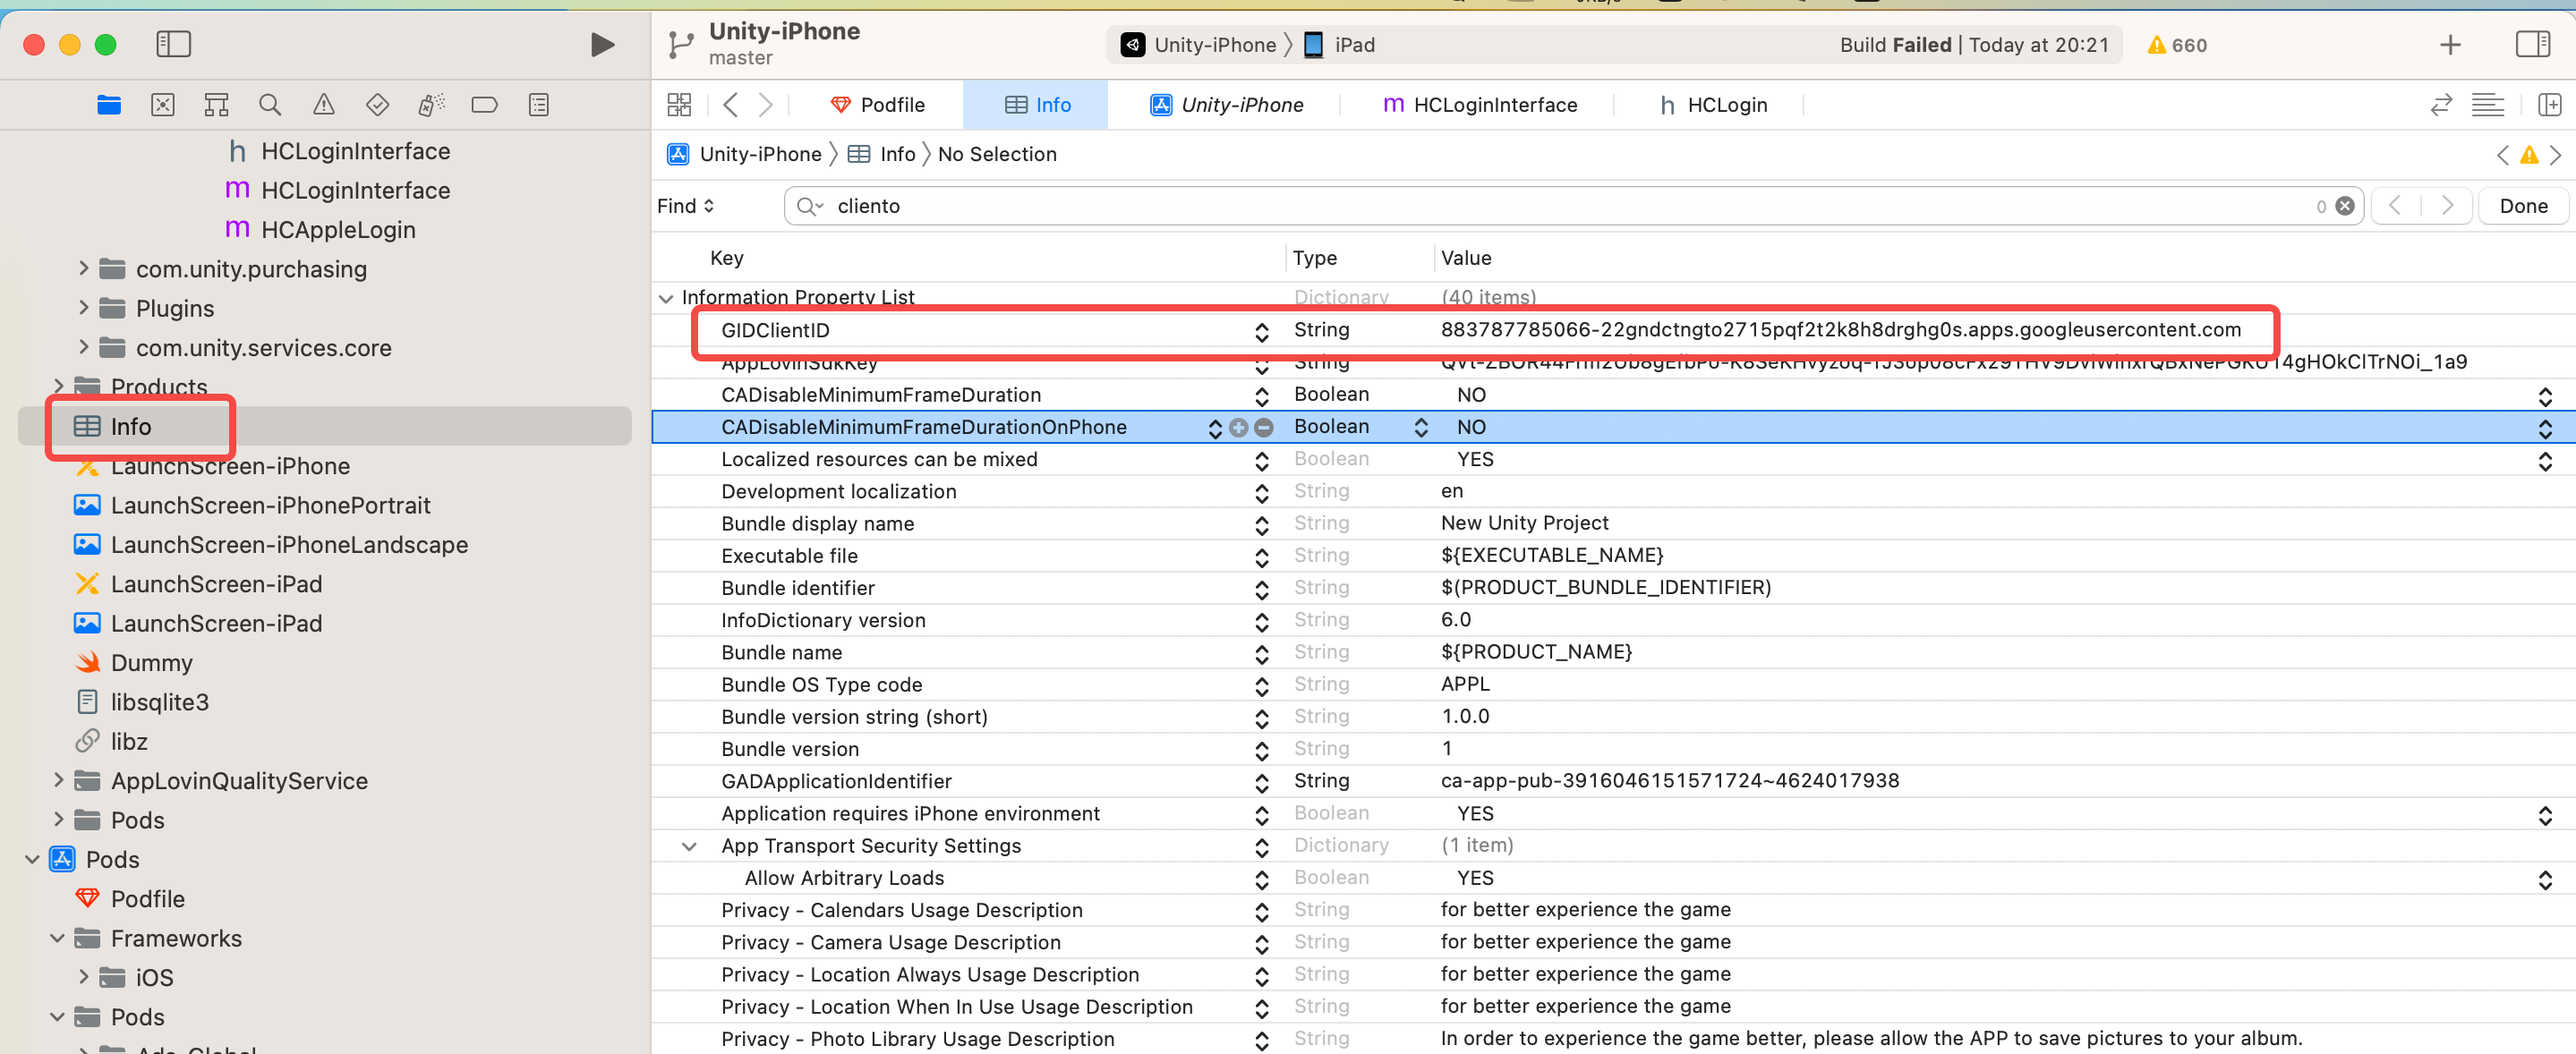Screen dimensions: 2576x1054
Task: Go forward in editor history
Action: tap(765, 105)
